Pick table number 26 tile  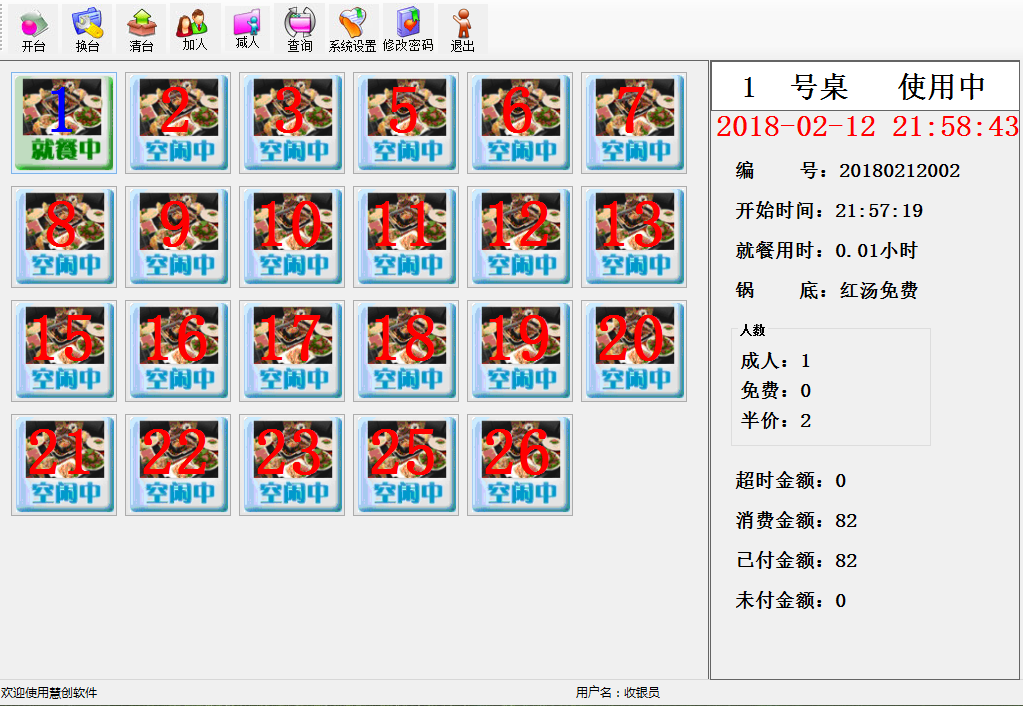(520, 465)
